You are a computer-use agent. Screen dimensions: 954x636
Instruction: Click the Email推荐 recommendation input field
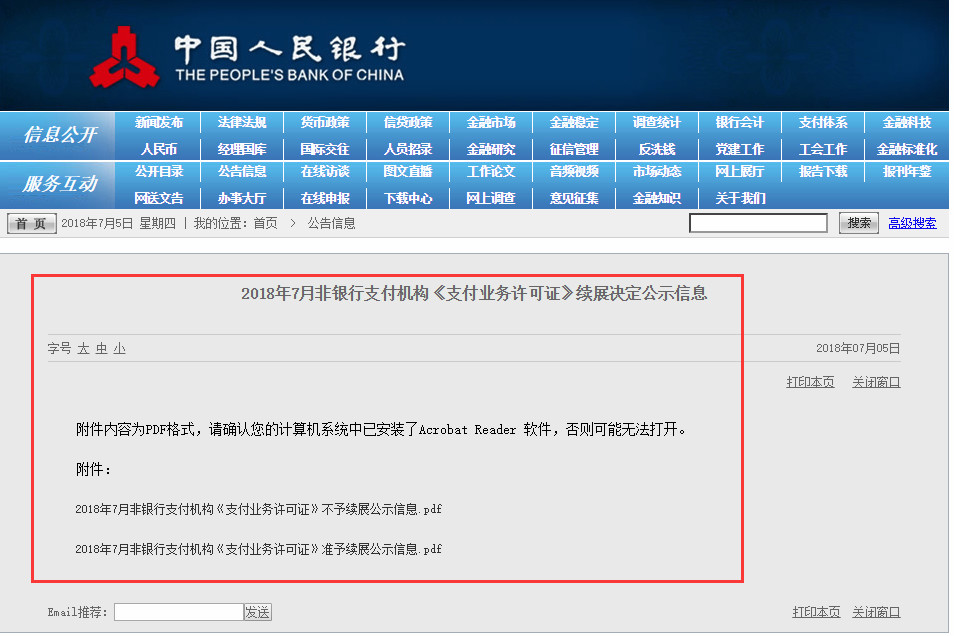coord(176,611)
